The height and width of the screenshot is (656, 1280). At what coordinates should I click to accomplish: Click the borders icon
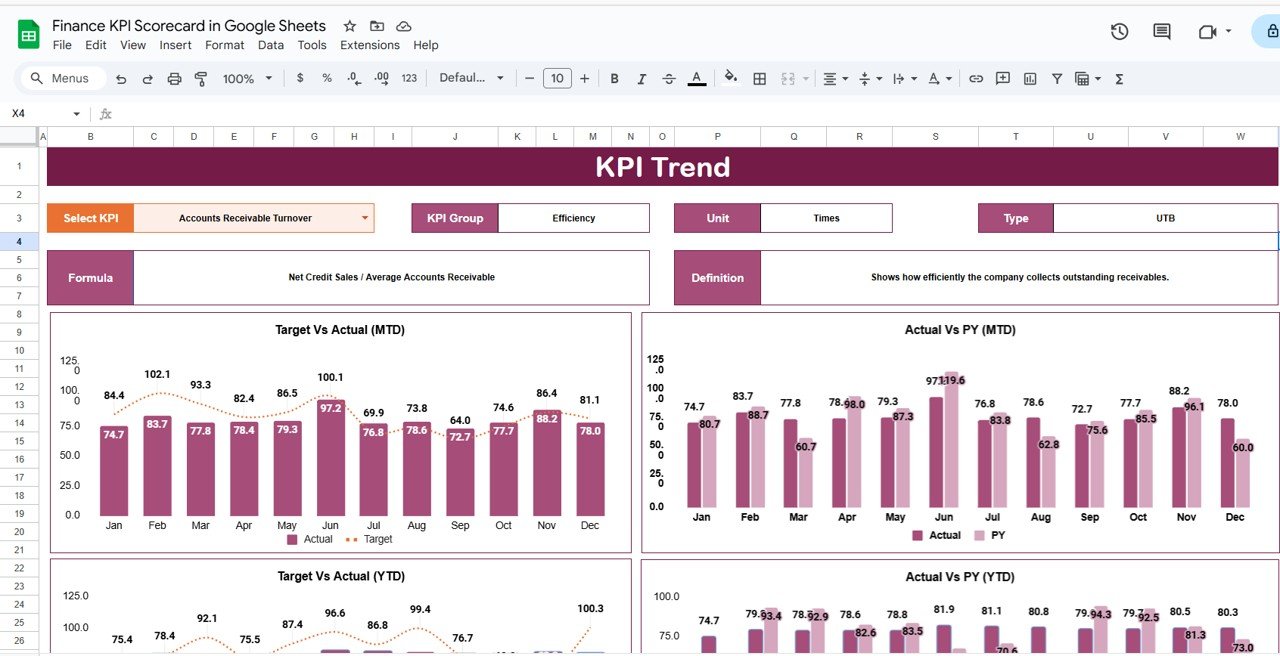tap(760, 79)
